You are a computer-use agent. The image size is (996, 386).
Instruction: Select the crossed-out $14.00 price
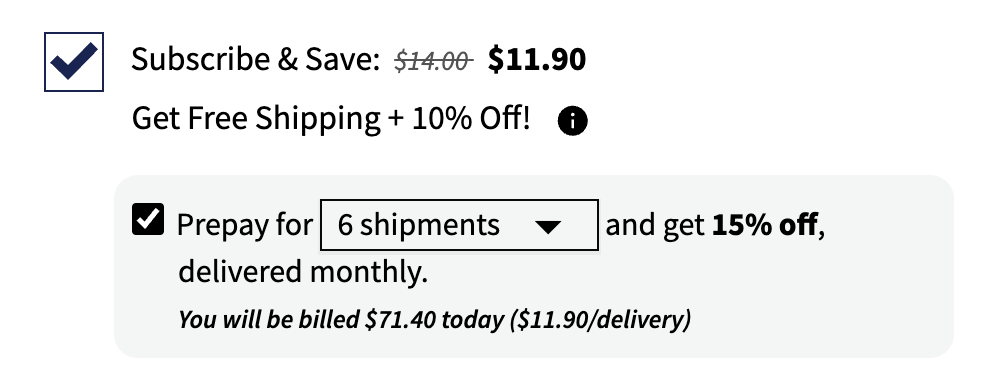coord(433,61)
